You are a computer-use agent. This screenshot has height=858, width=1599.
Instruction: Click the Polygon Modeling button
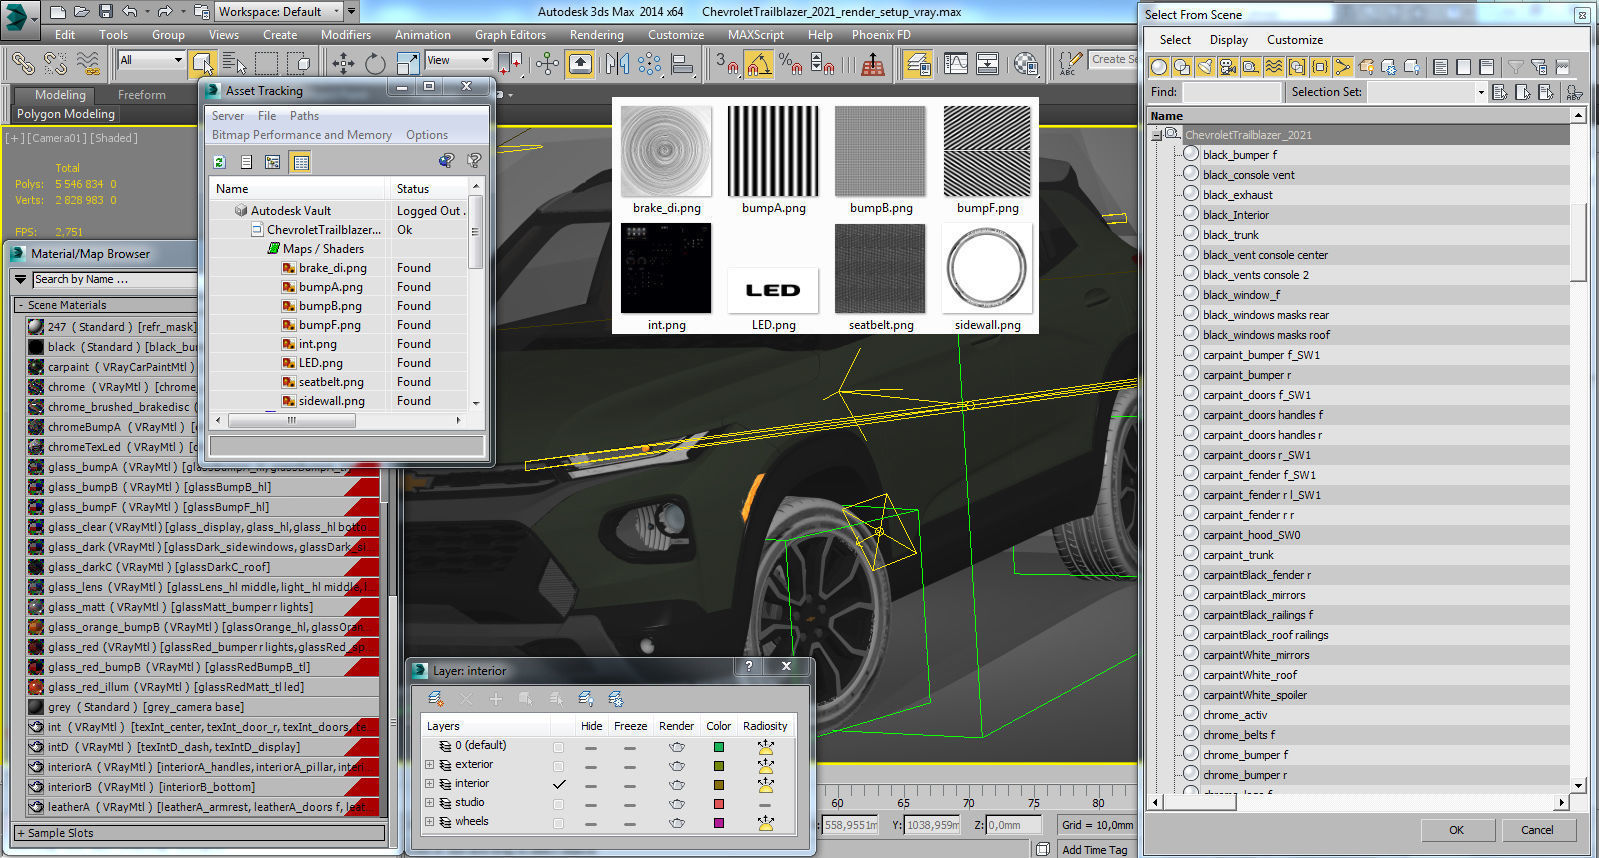tap(66, 114)
